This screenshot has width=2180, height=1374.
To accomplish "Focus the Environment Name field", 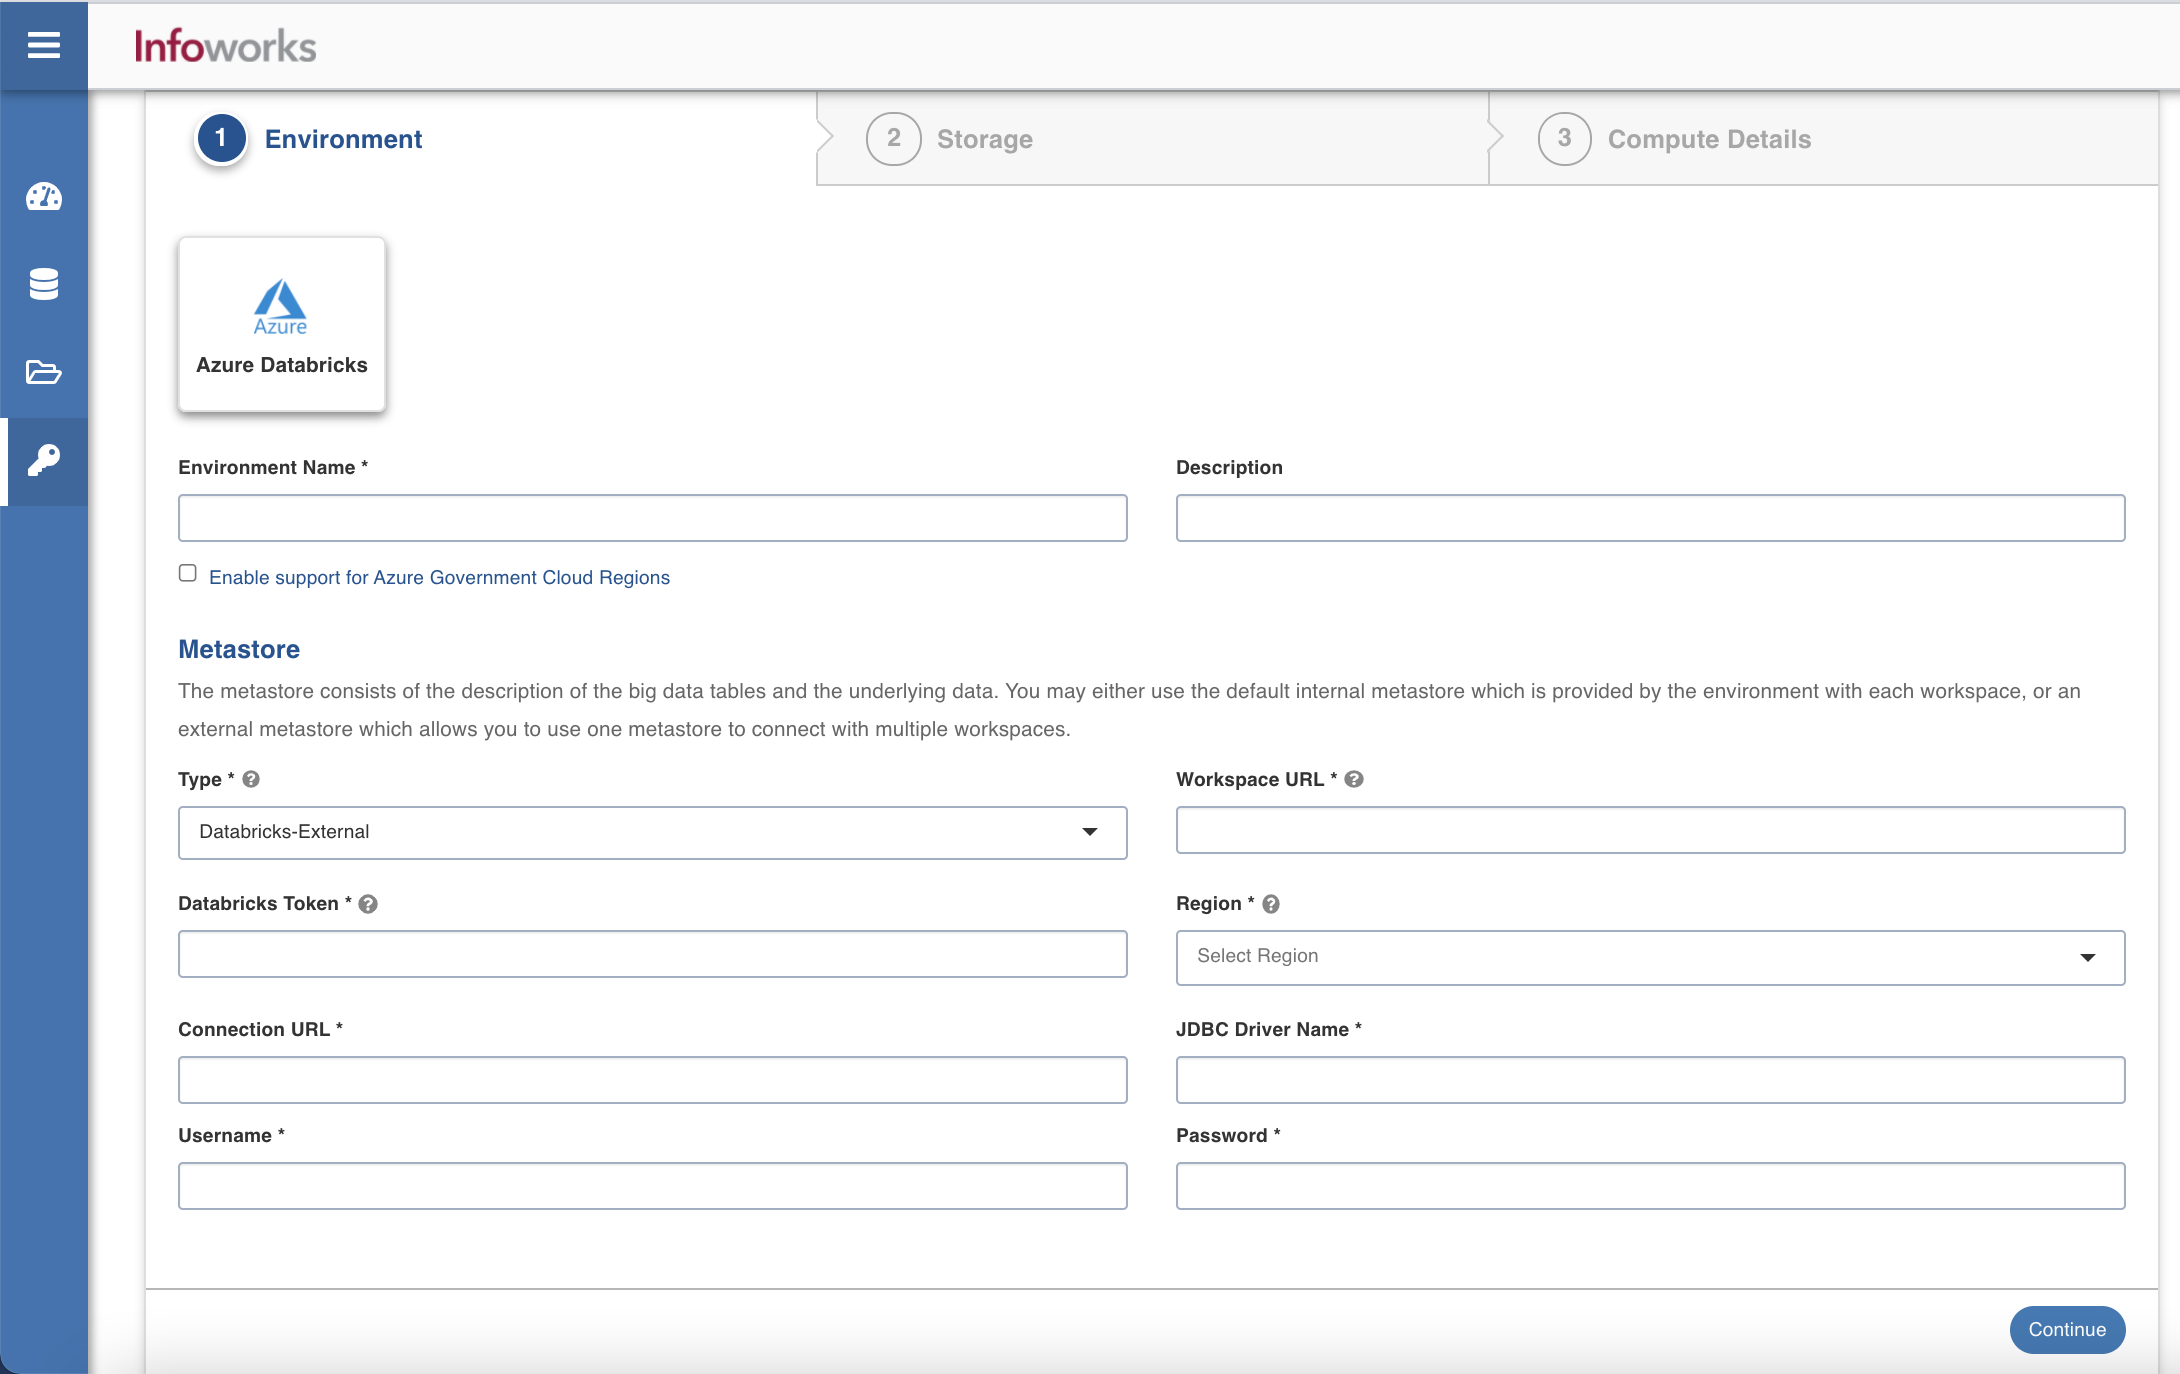I will [652, 518].
